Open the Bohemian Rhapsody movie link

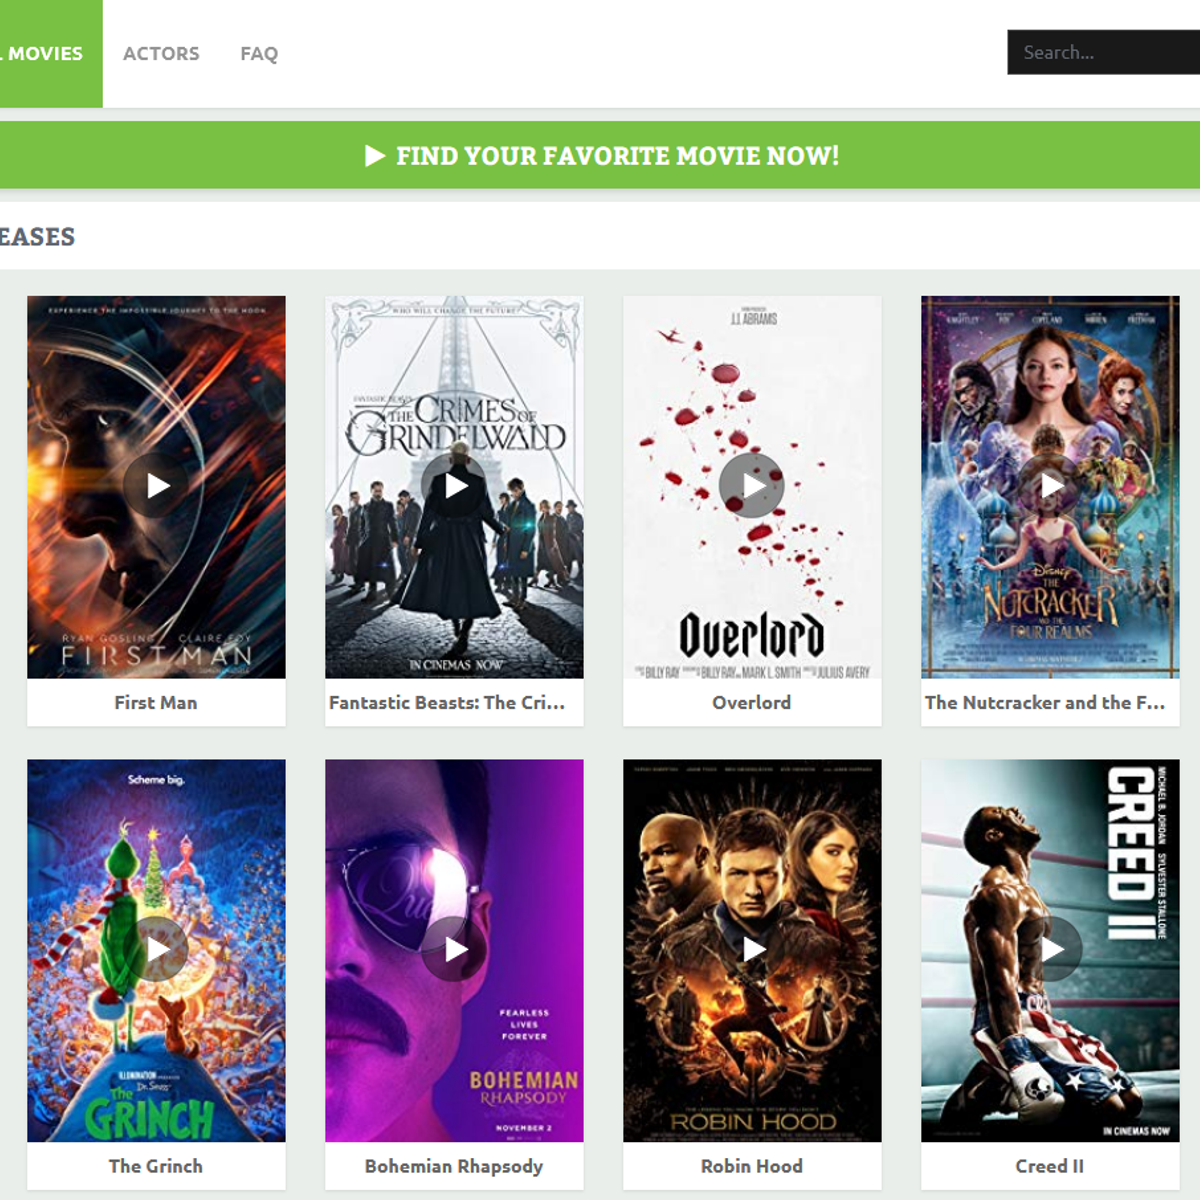(x=452, y=1166)
